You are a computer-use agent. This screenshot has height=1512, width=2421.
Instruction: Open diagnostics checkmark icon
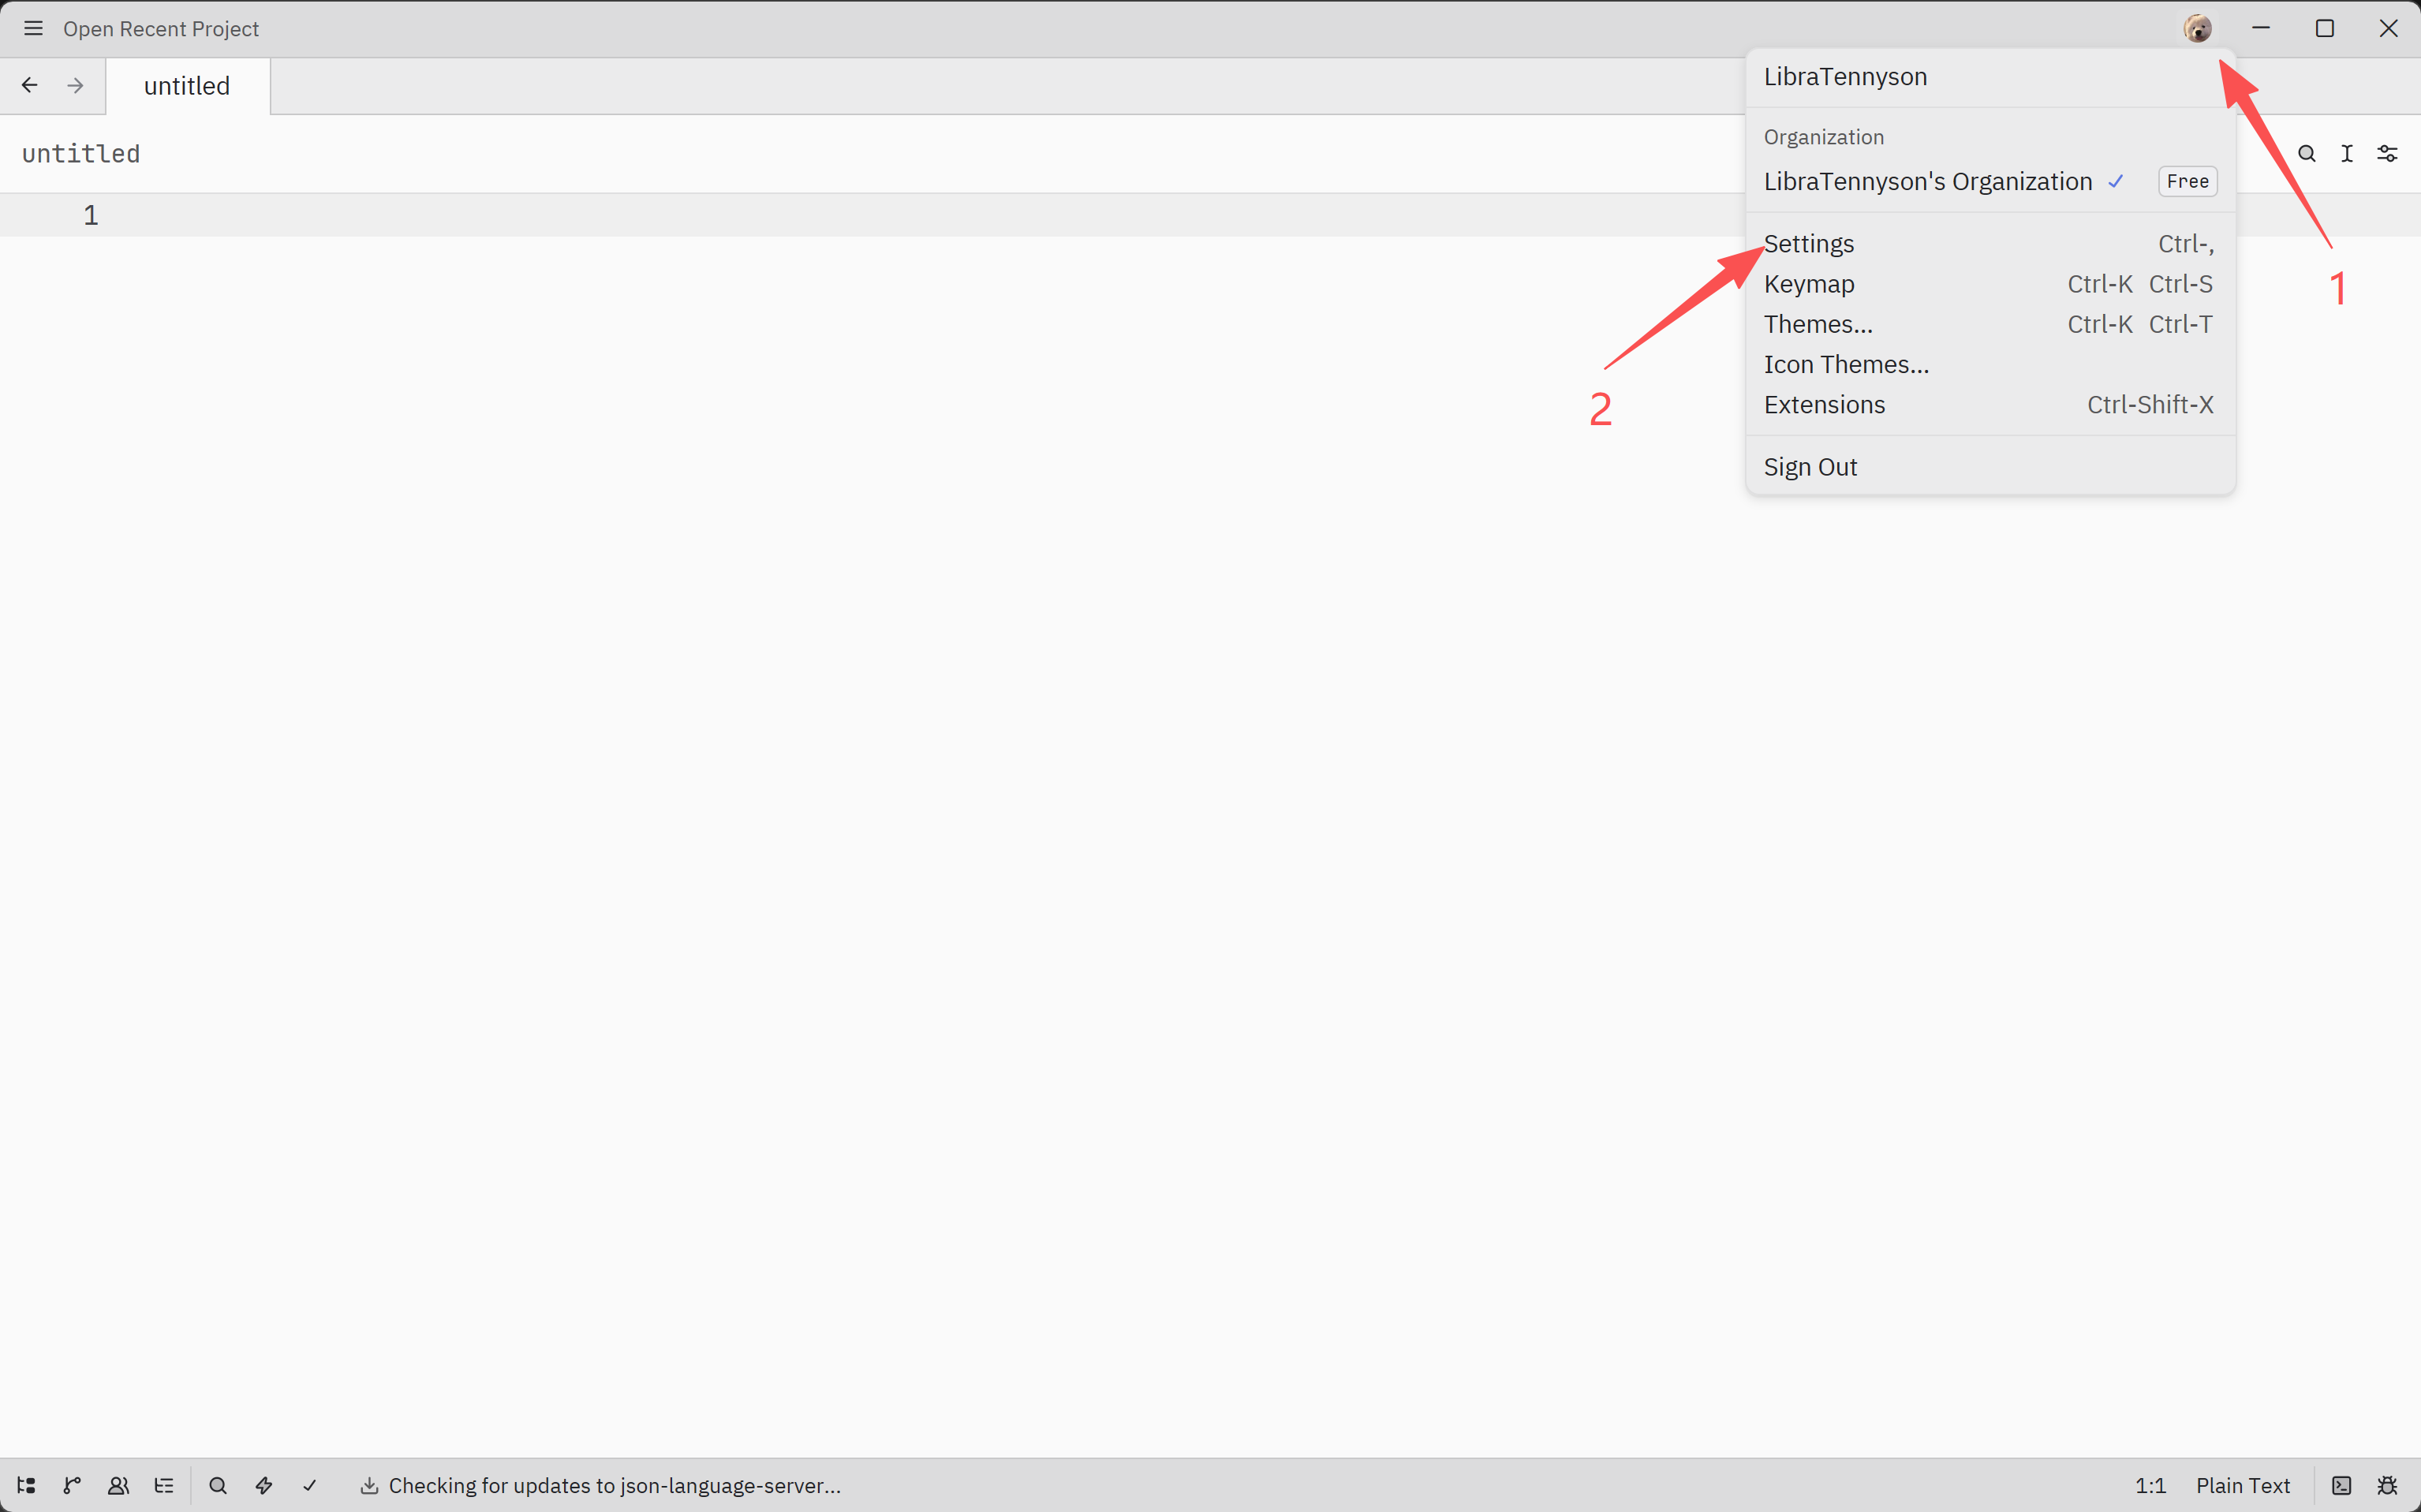pyautogui.click(x=310, y=1486)
